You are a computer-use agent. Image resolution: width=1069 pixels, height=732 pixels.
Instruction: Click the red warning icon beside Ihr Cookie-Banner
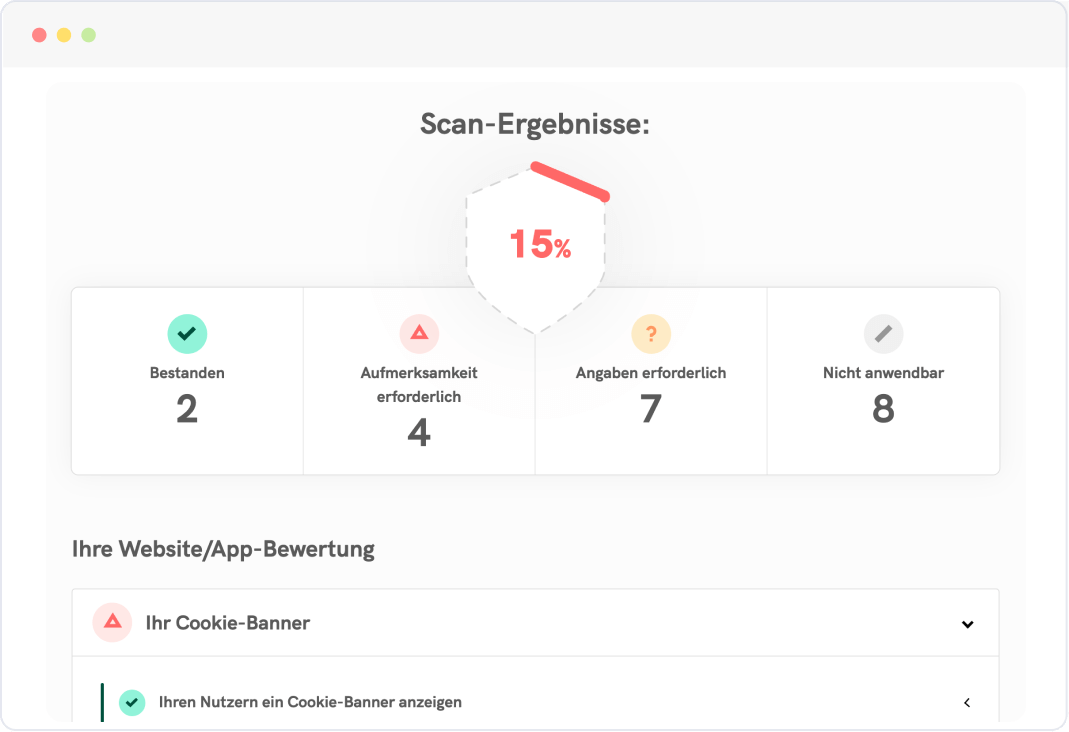(x=112, y=622)
